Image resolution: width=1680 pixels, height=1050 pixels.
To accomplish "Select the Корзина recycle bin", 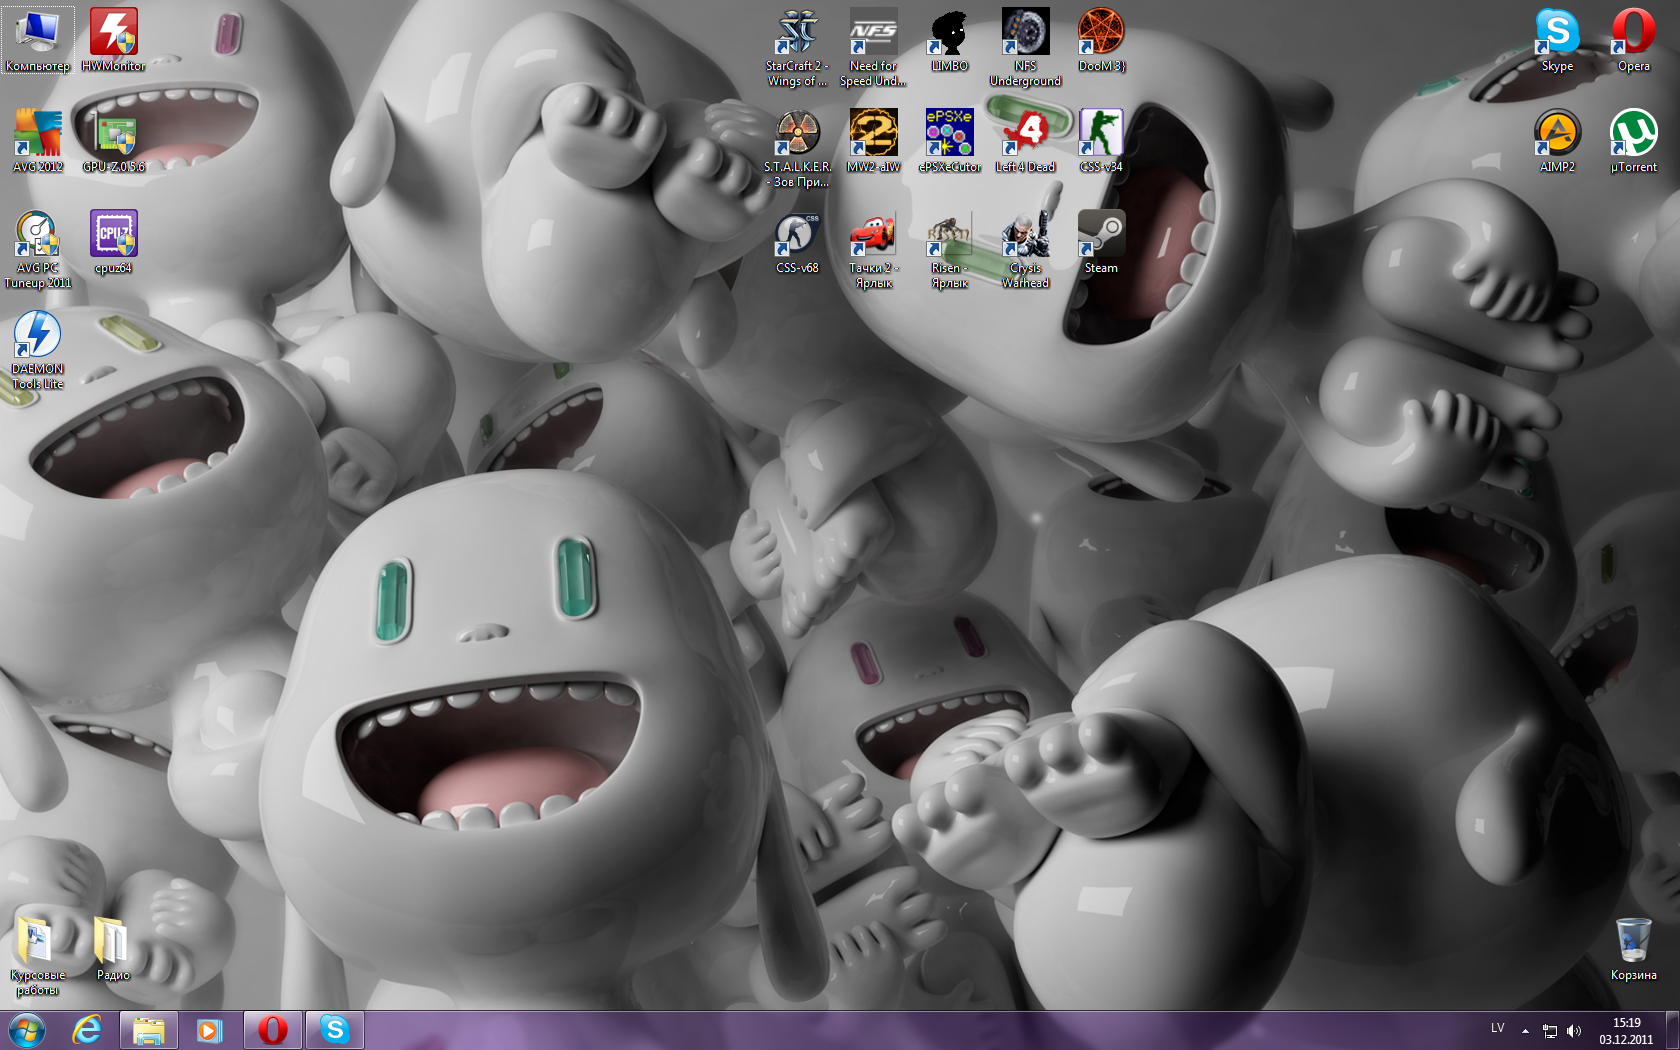I will (1633, 949).
